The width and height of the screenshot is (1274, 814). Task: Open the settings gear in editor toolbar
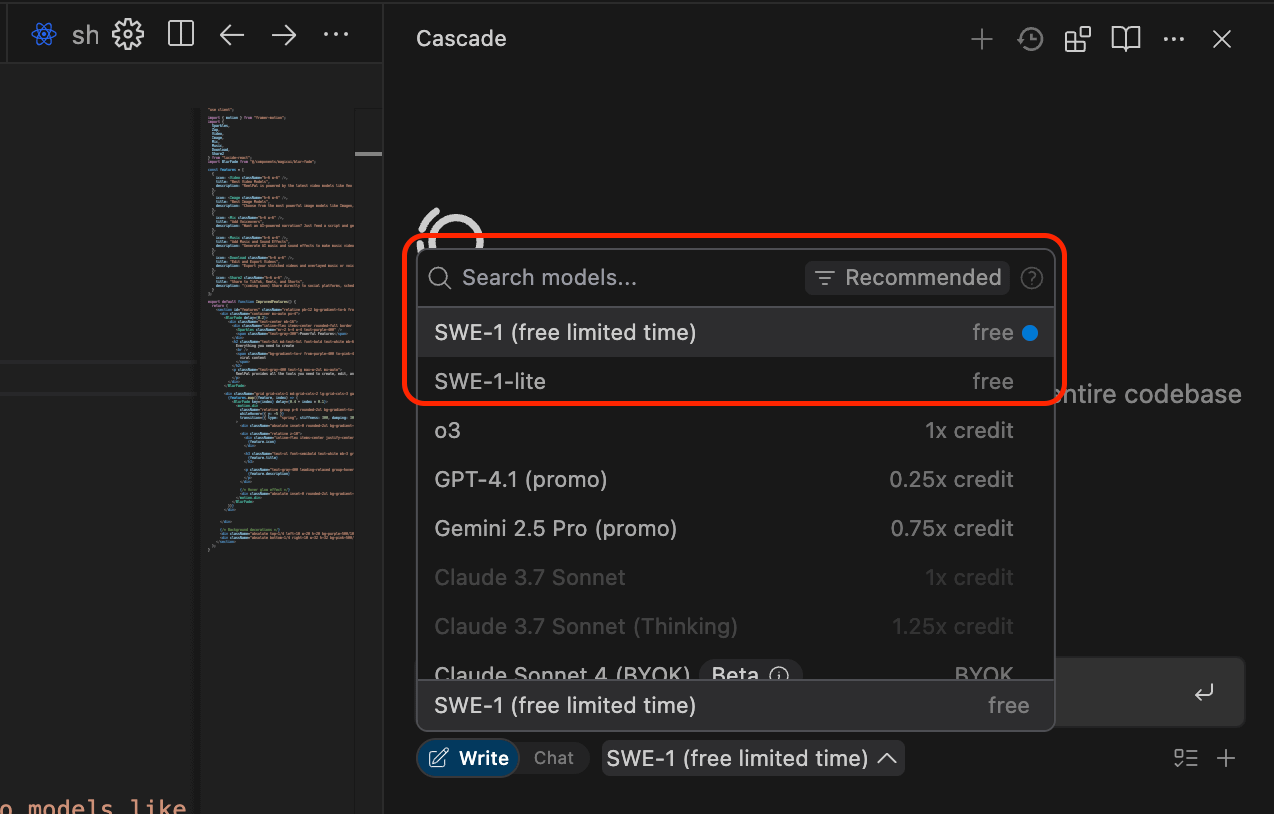coord(128,35)
